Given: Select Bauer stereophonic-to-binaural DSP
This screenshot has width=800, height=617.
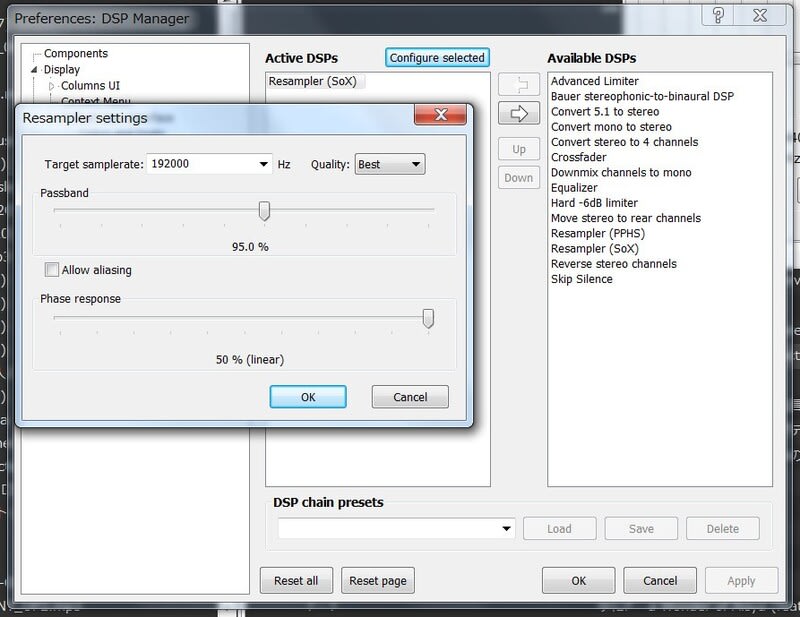Looking at the screenshot, I should click(642, 96).
